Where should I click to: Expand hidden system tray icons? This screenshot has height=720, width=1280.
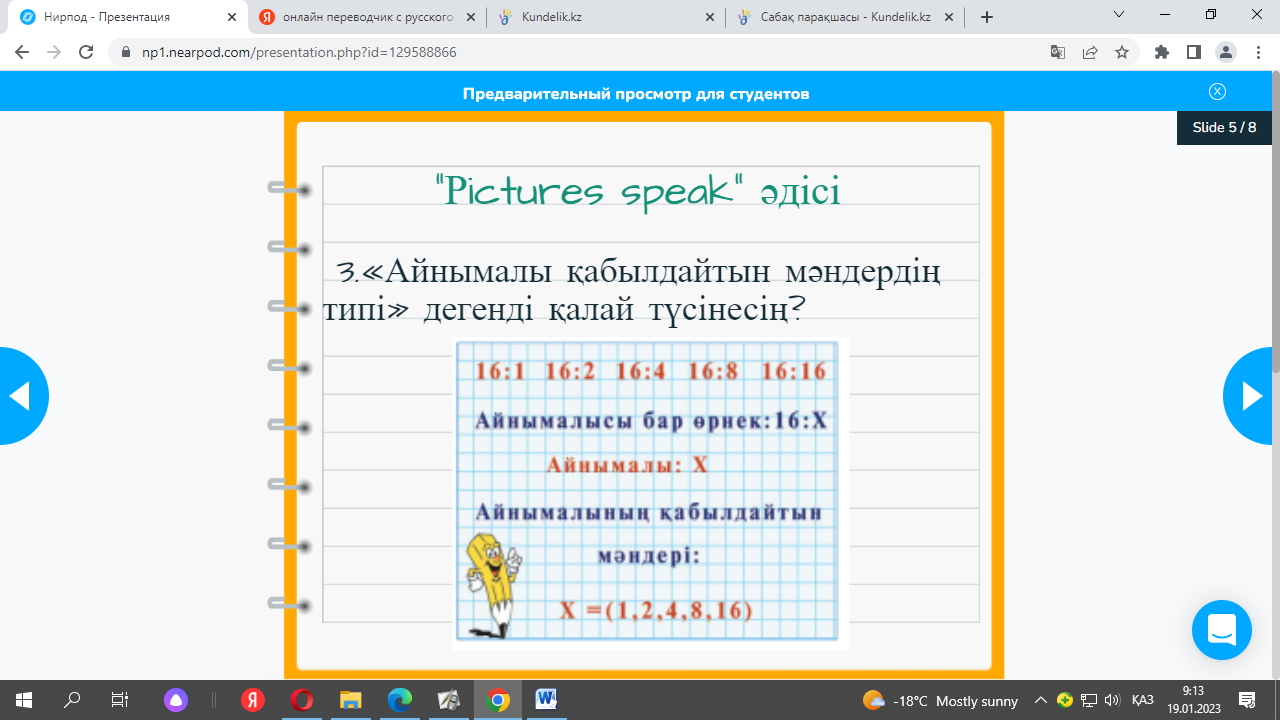1040,701
